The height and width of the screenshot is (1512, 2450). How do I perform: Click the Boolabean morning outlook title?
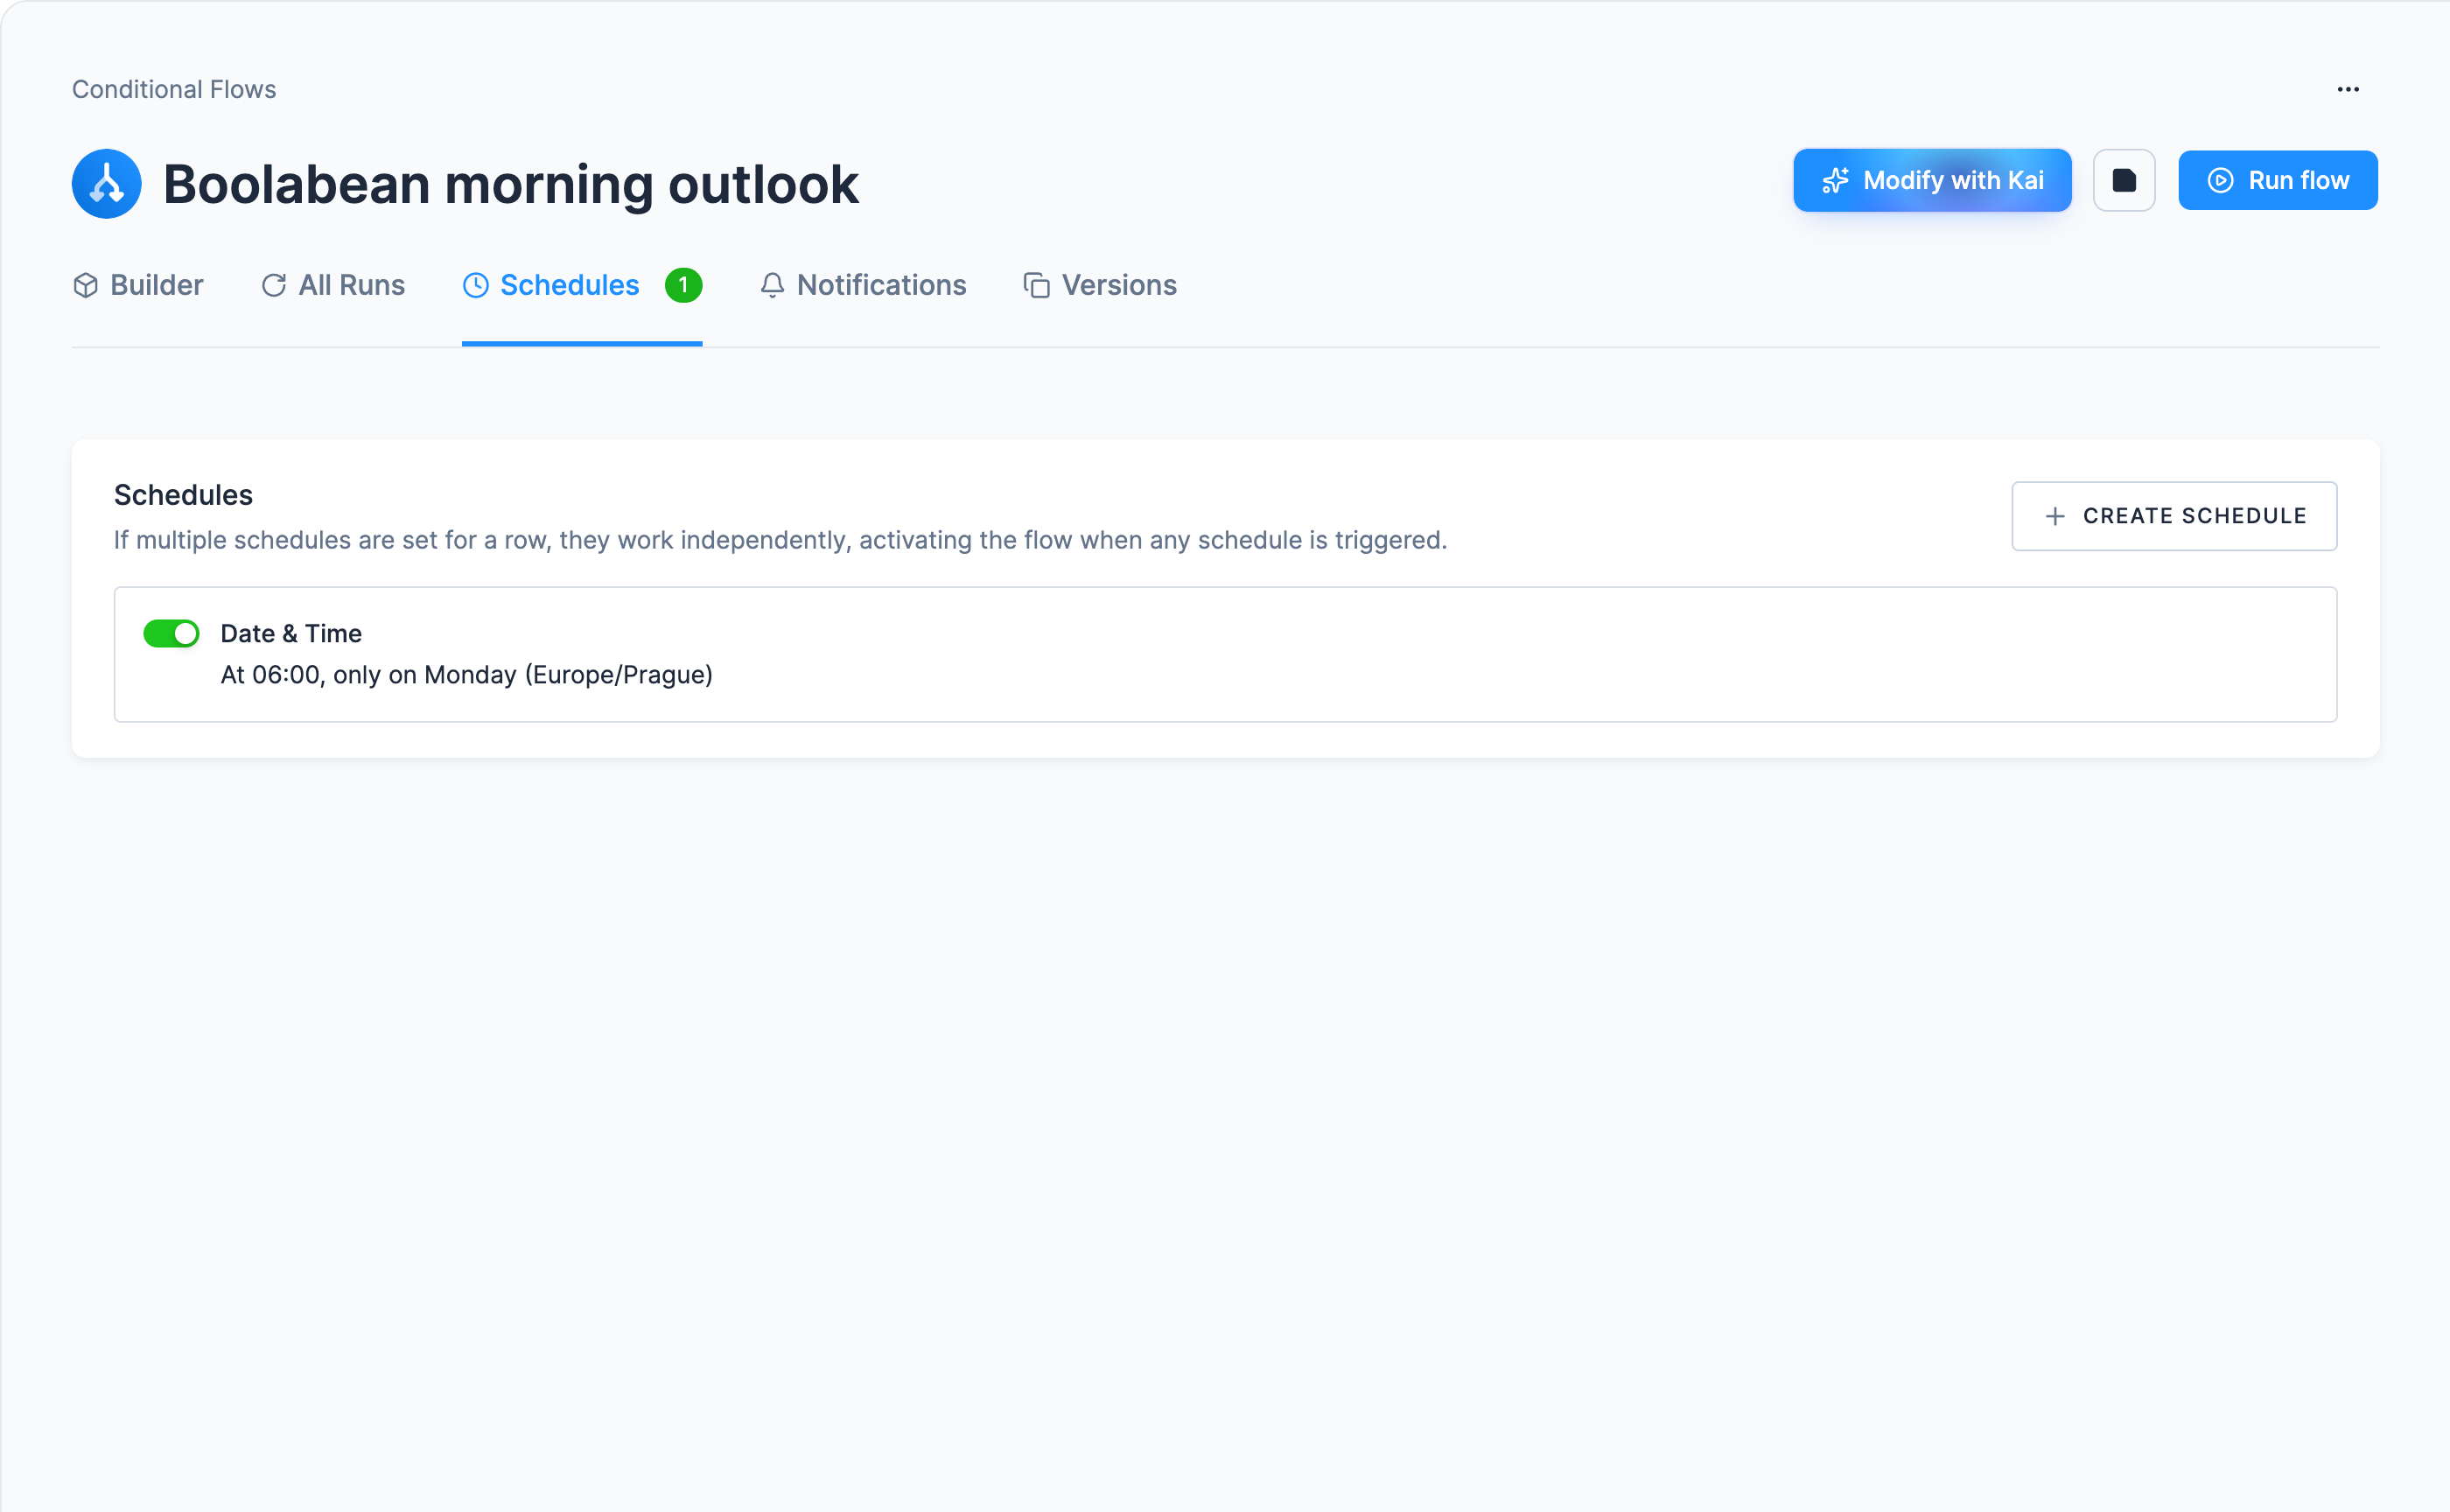pos(510,184)
